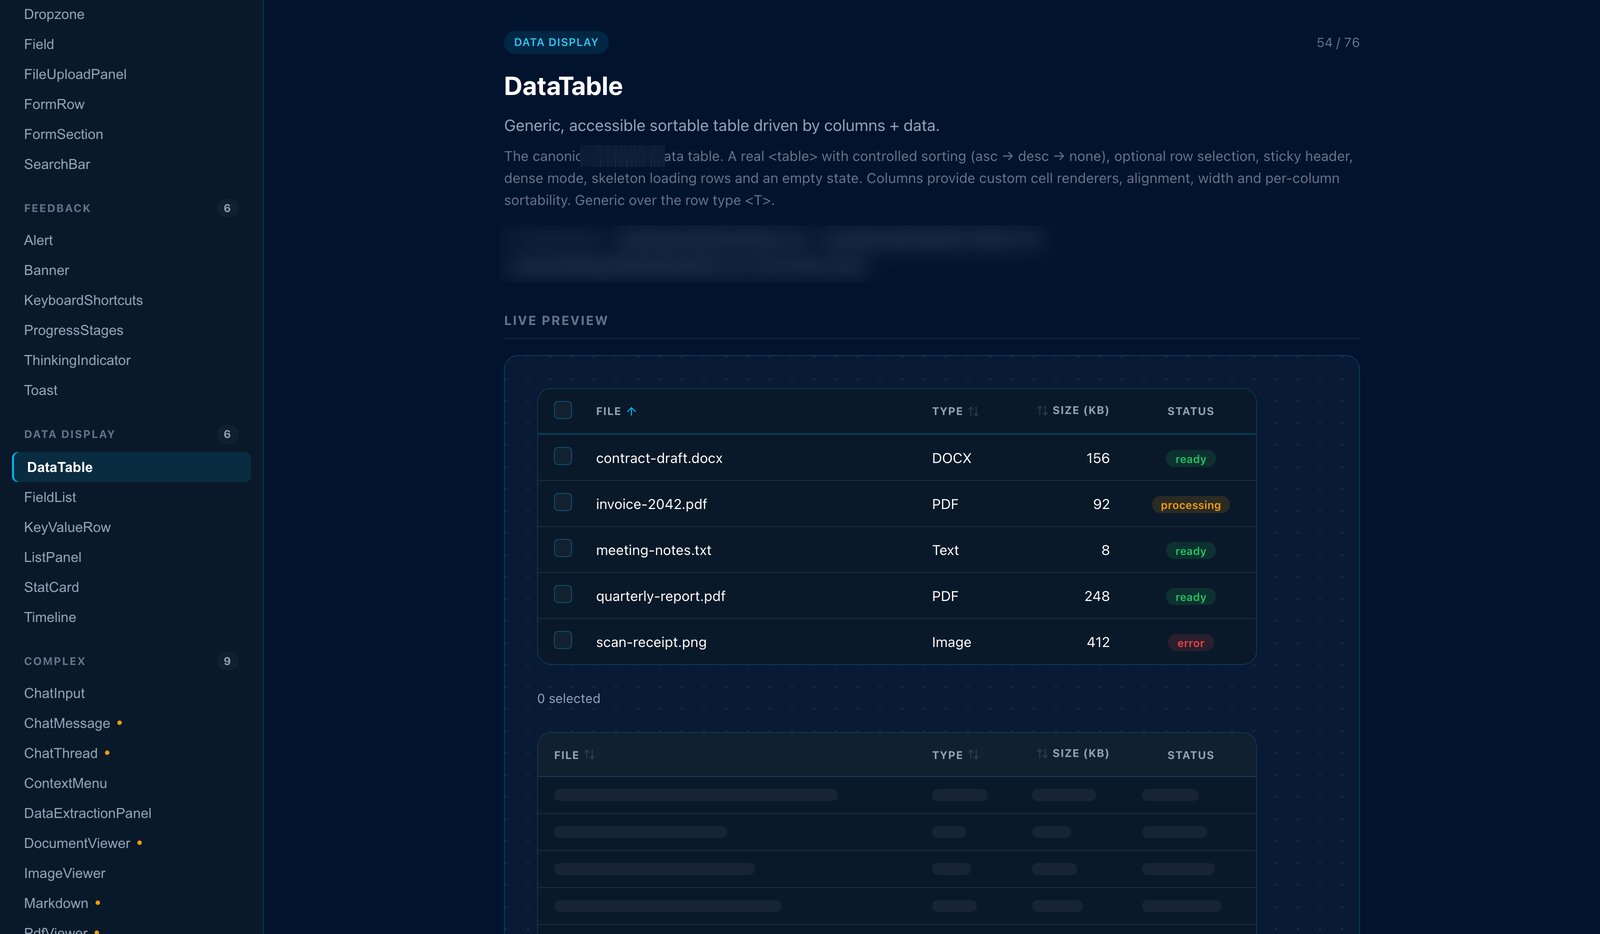The height and width of the screenshot is (934, 1600).
Task: Click the DATA DISPLAY tag above title
Action: coord(556,42)
